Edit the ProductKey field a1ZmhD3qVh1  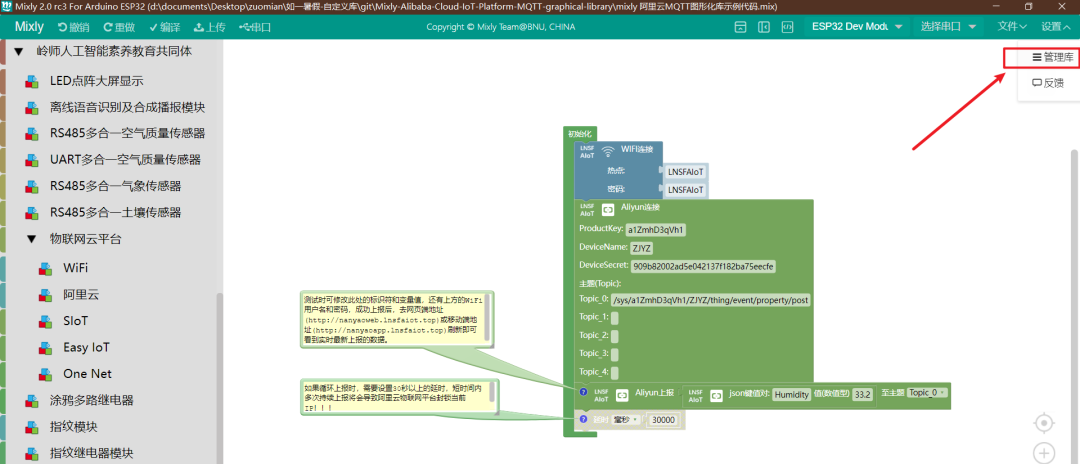(x=655, y=229)
